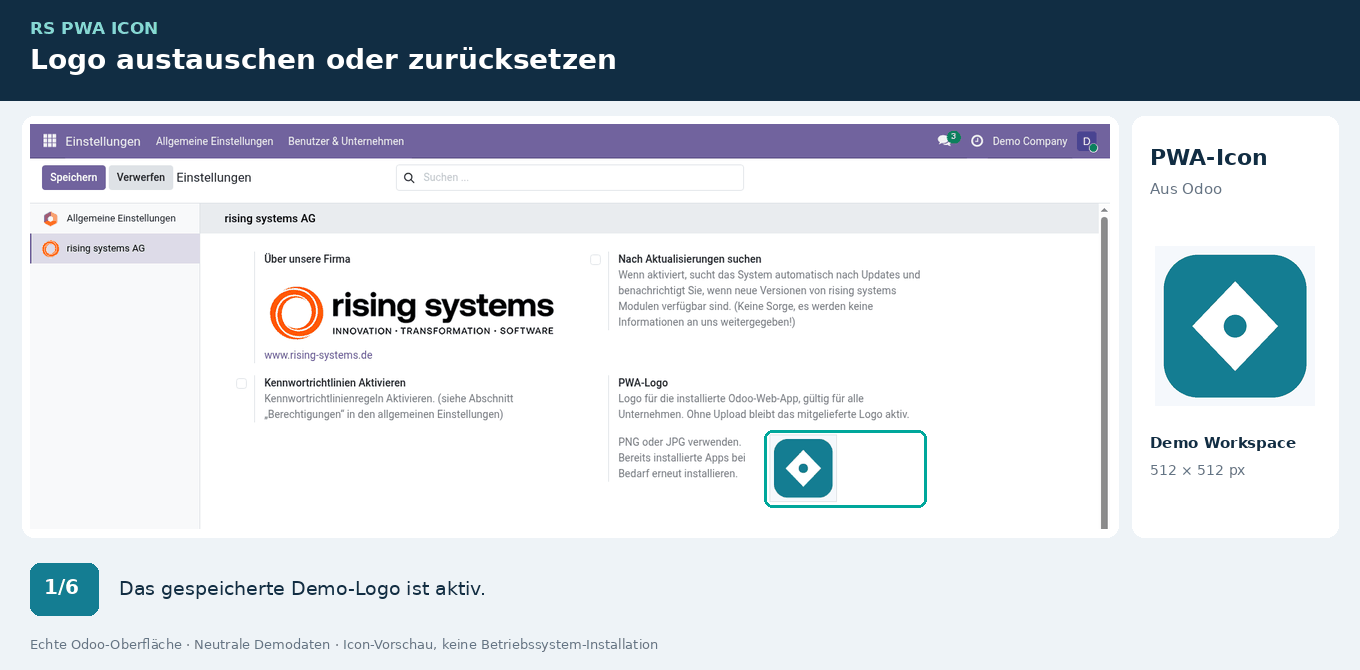Click the Speichern button
Screen dimensions: 1360x670
74,177
